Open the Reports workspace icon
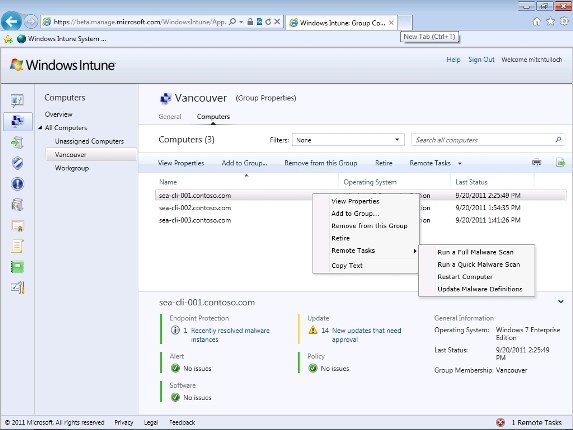The width and height of the screenshot is (573, 430). tap(17, 267)
